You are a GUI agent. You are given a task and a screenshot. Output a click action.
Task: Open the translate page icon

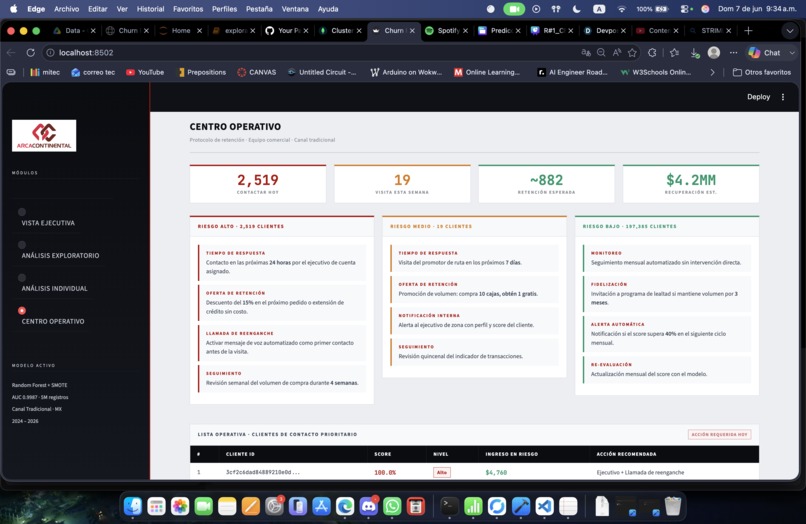pyautogui.click(x=585, y=52)
